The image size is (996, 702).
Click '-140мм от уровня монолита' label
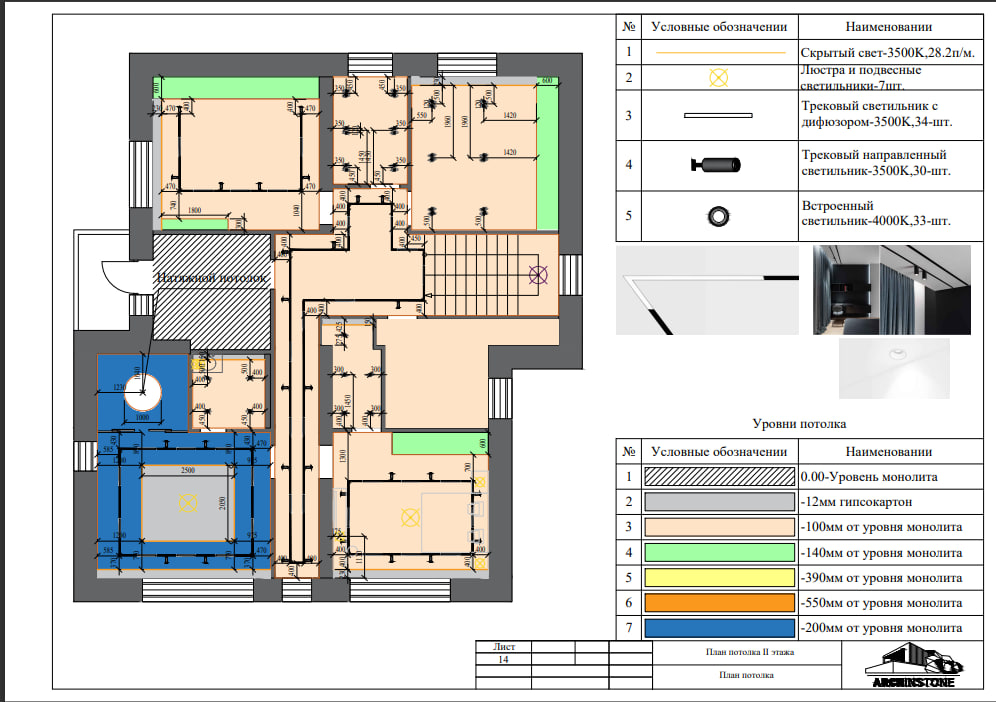pyautogui.click(x=881, y=553)
